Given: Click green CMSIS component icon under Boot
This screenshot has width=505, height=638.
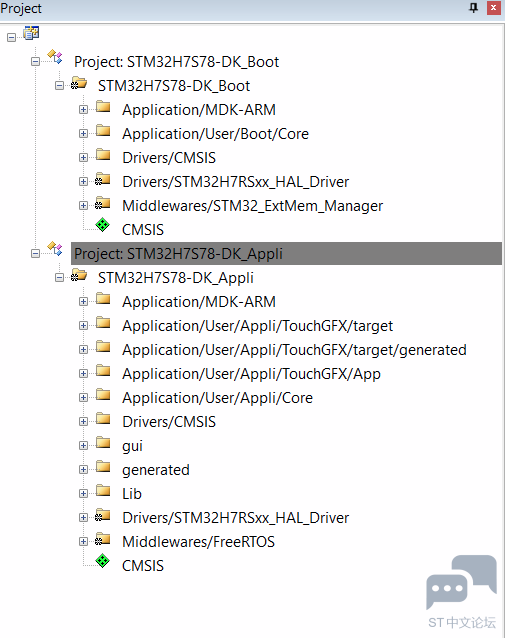Looking at the screenshot, I should pyautogui.click(x=103, y=225).
